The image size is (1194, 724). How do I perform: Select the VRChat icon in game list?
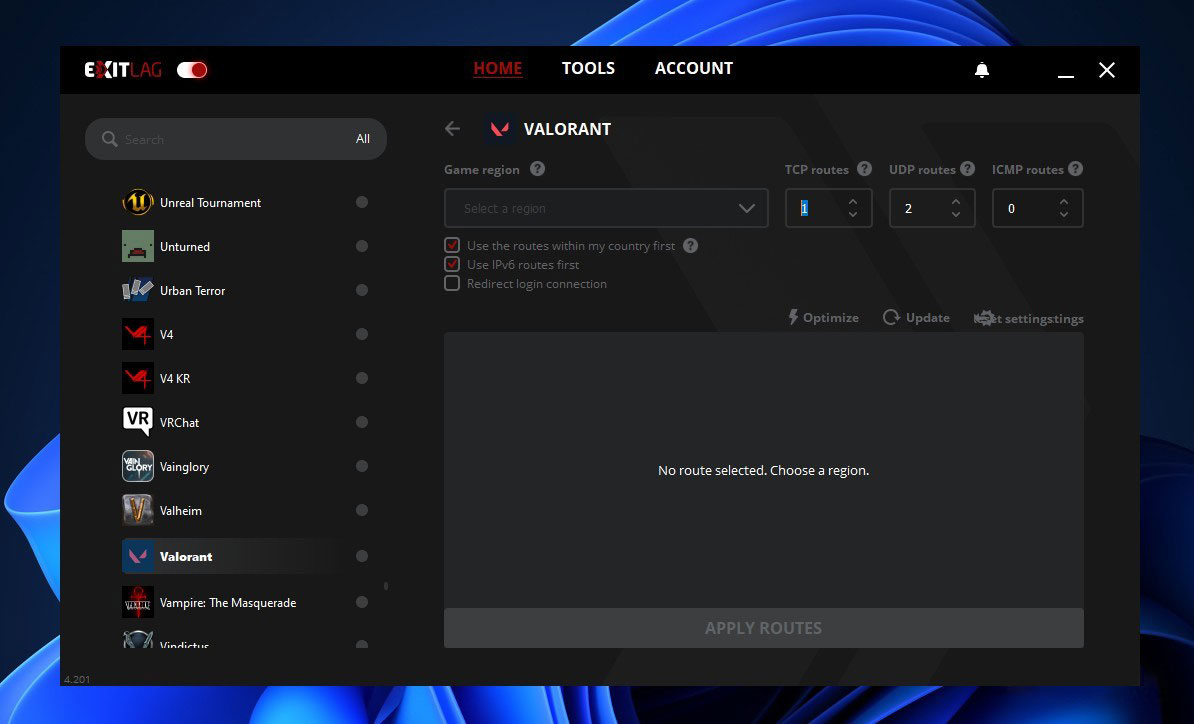pyautogui.click(x=137, y=422)
